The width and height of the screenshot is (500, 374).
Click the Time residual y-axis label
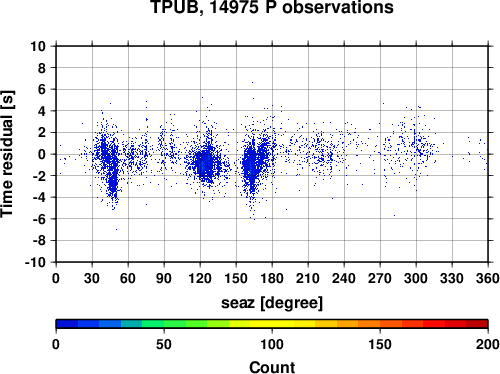click(7, 154)
